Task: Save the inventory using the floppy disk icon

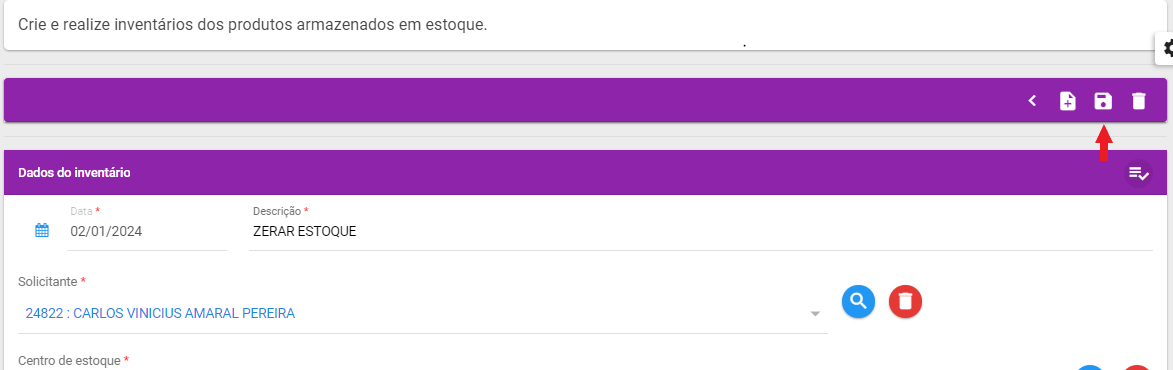Action: (1103, 101)
